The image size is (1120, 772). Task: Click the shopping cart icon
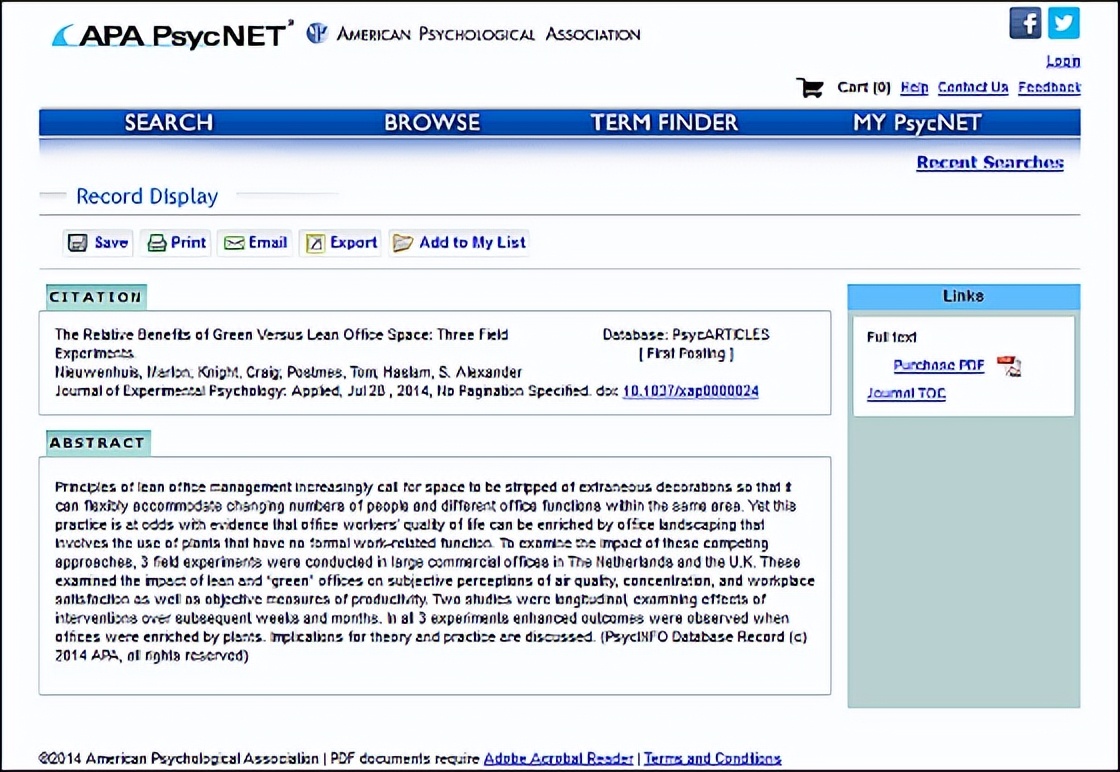pyautogui.click(x=810, y=88)
